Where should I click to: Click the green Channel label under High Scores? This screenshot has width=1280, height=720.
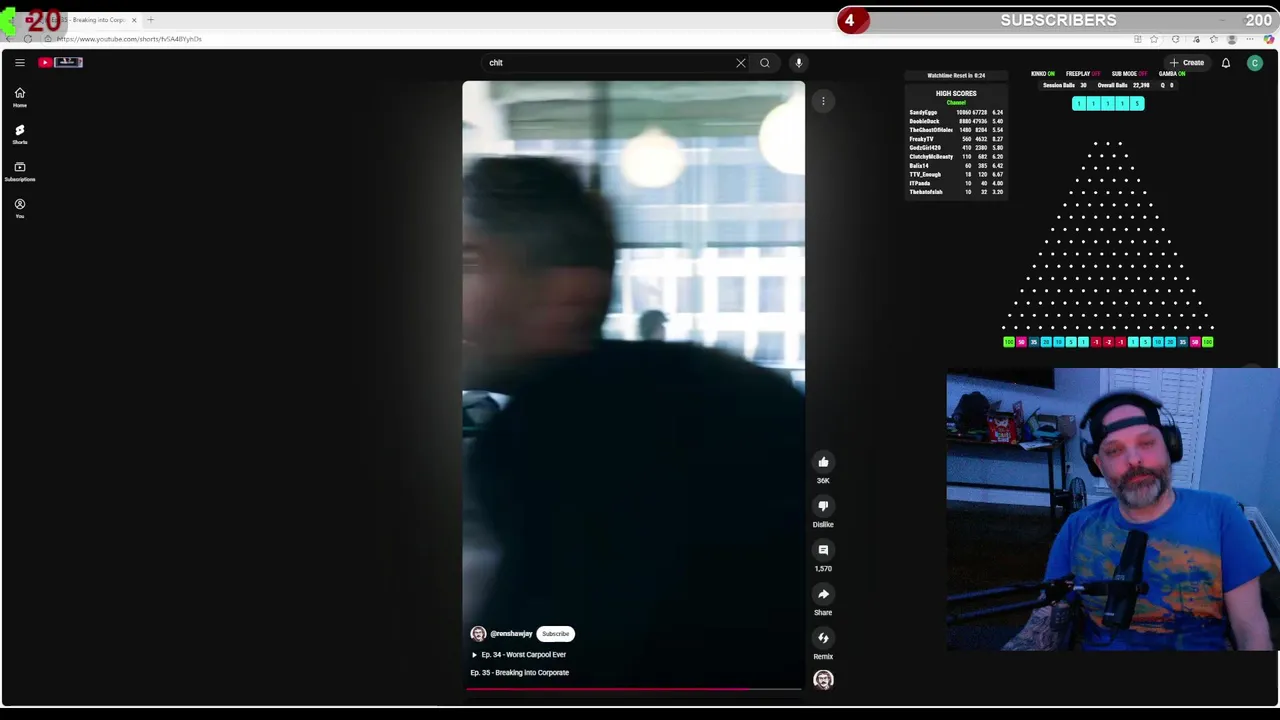pos(956,103)
